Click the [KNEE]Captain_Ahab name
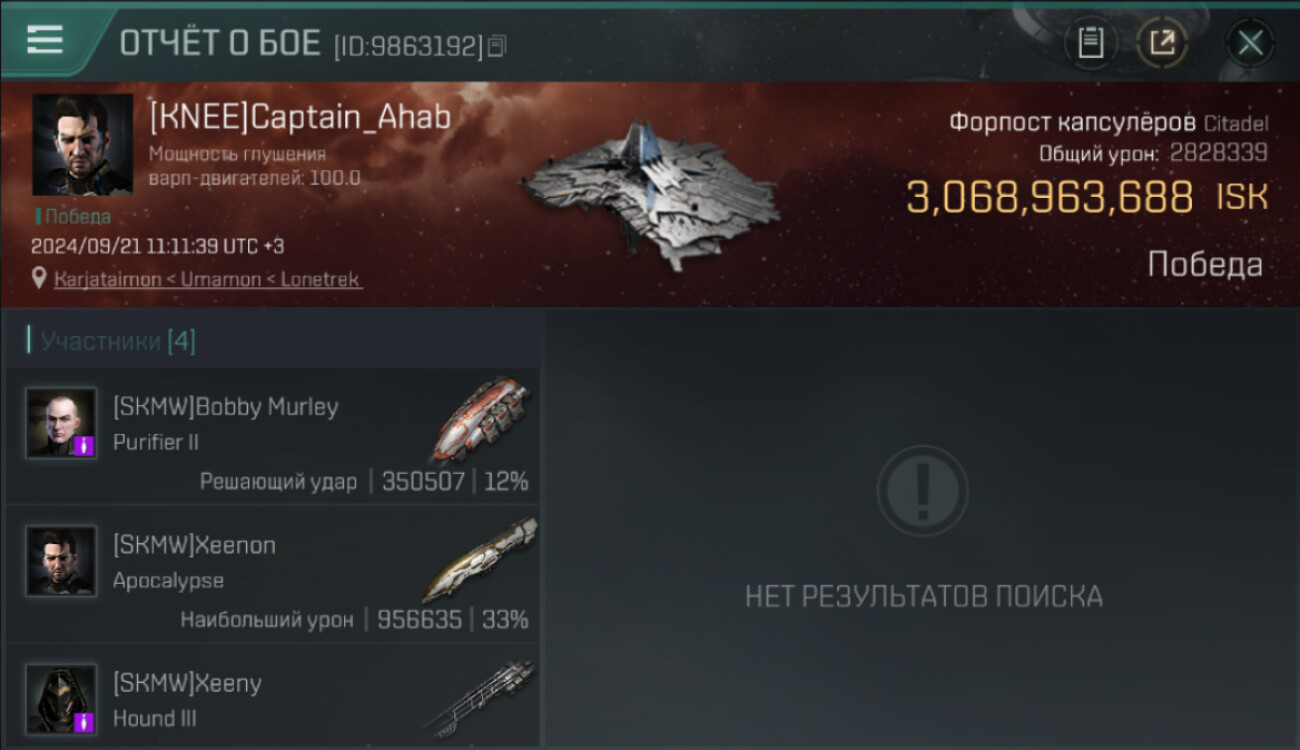The height and width of the screenshot is (750, 1300). tap(300, 117)
